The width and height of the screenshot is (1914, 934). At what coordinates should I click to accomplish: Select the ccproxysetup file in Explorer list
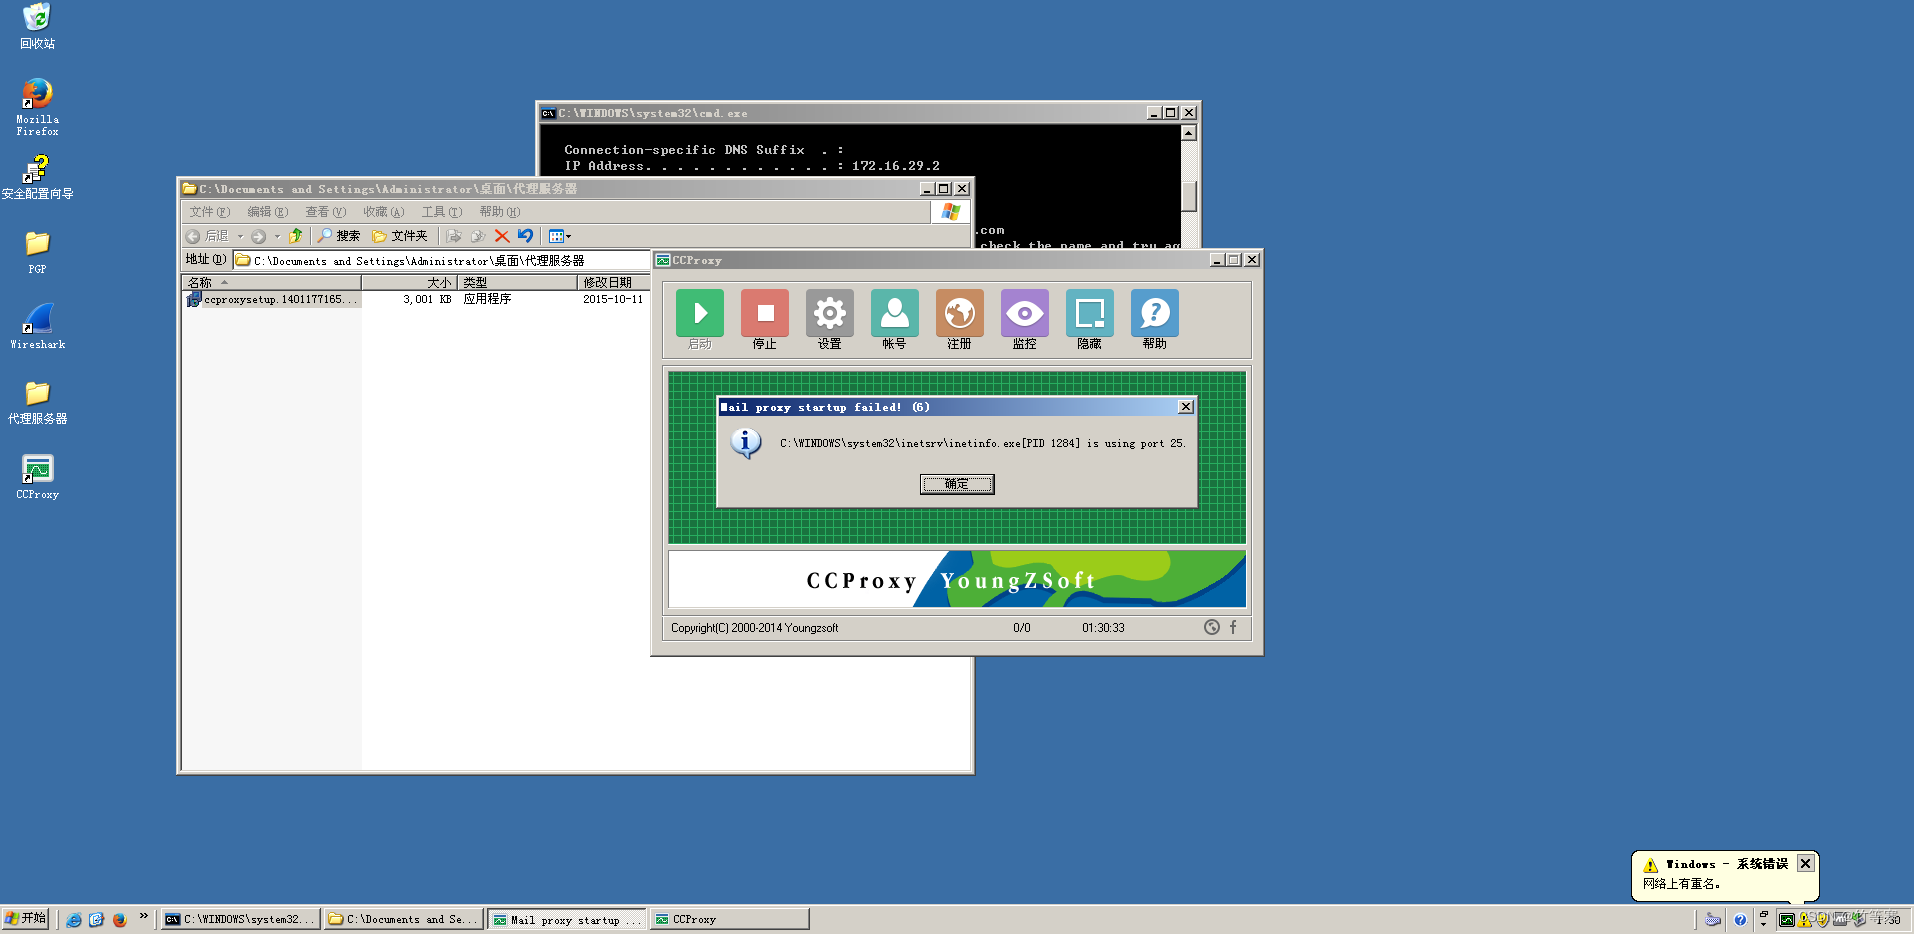[272, 299]
